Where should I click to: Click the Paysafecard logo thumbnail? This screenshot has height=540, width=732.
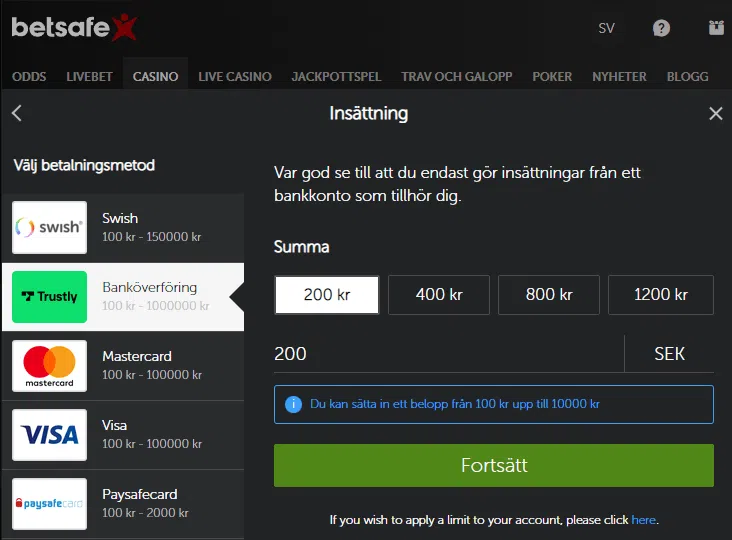pos(49,504)
